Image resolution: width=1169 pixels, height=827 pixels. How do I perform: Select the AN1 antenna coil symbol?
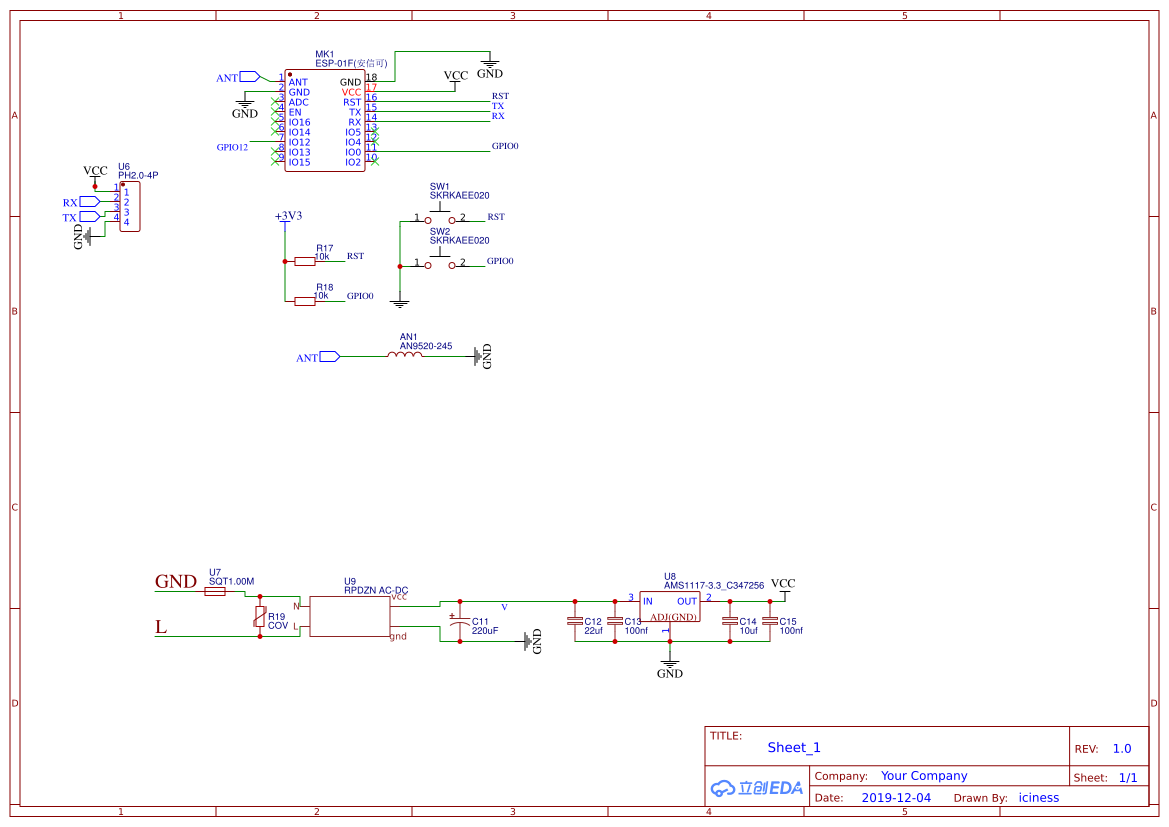click(x=404, y=356)
